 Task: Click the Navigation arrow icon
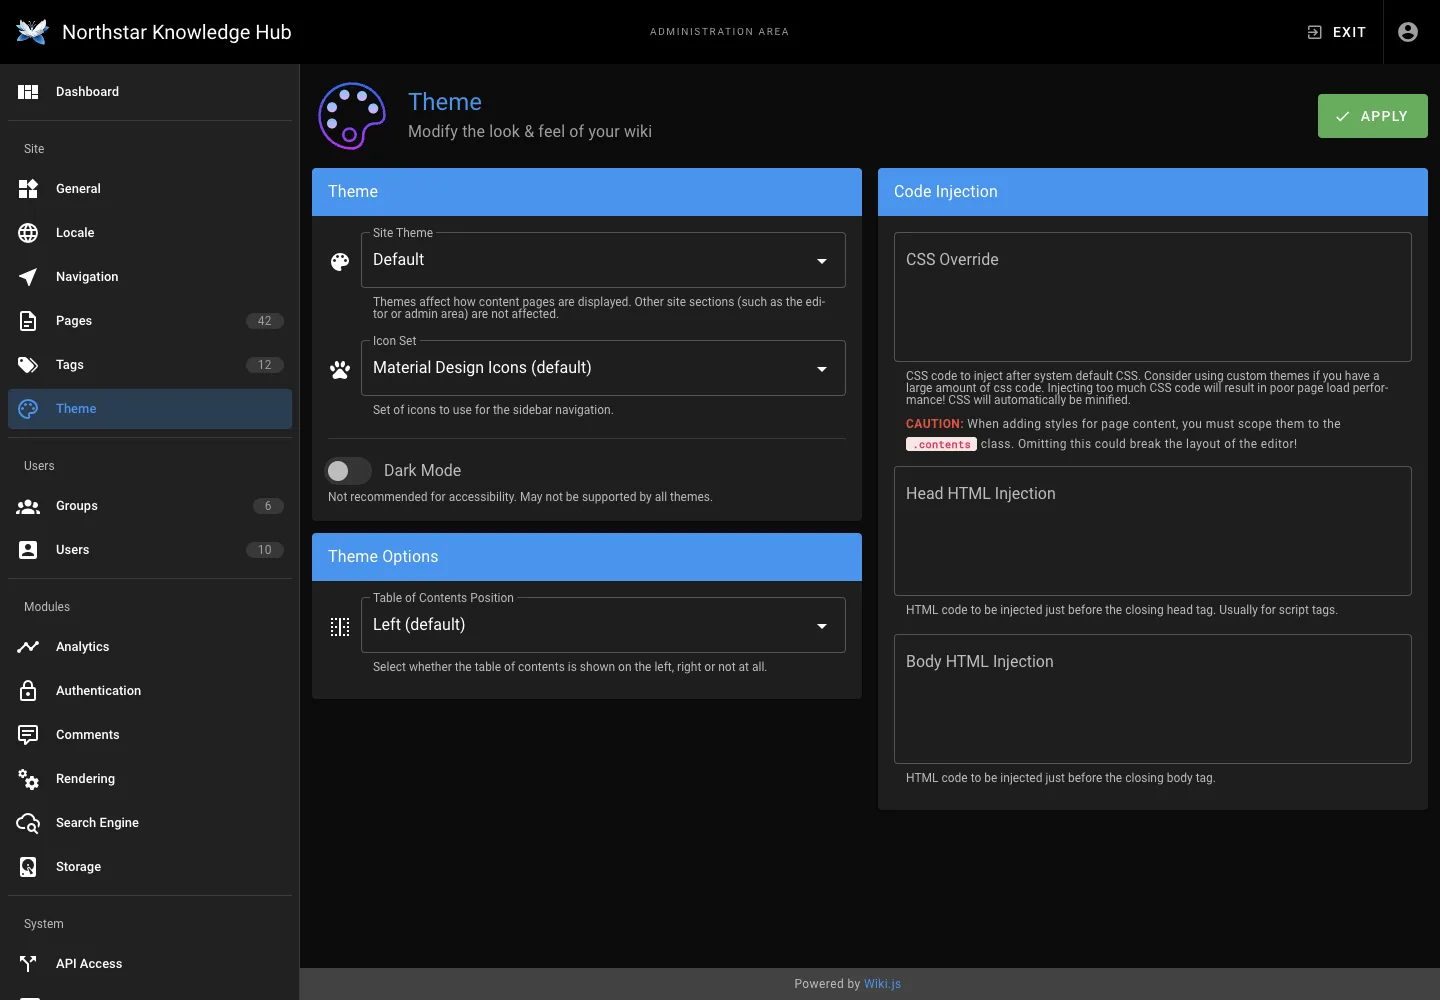tap(28, 277)
